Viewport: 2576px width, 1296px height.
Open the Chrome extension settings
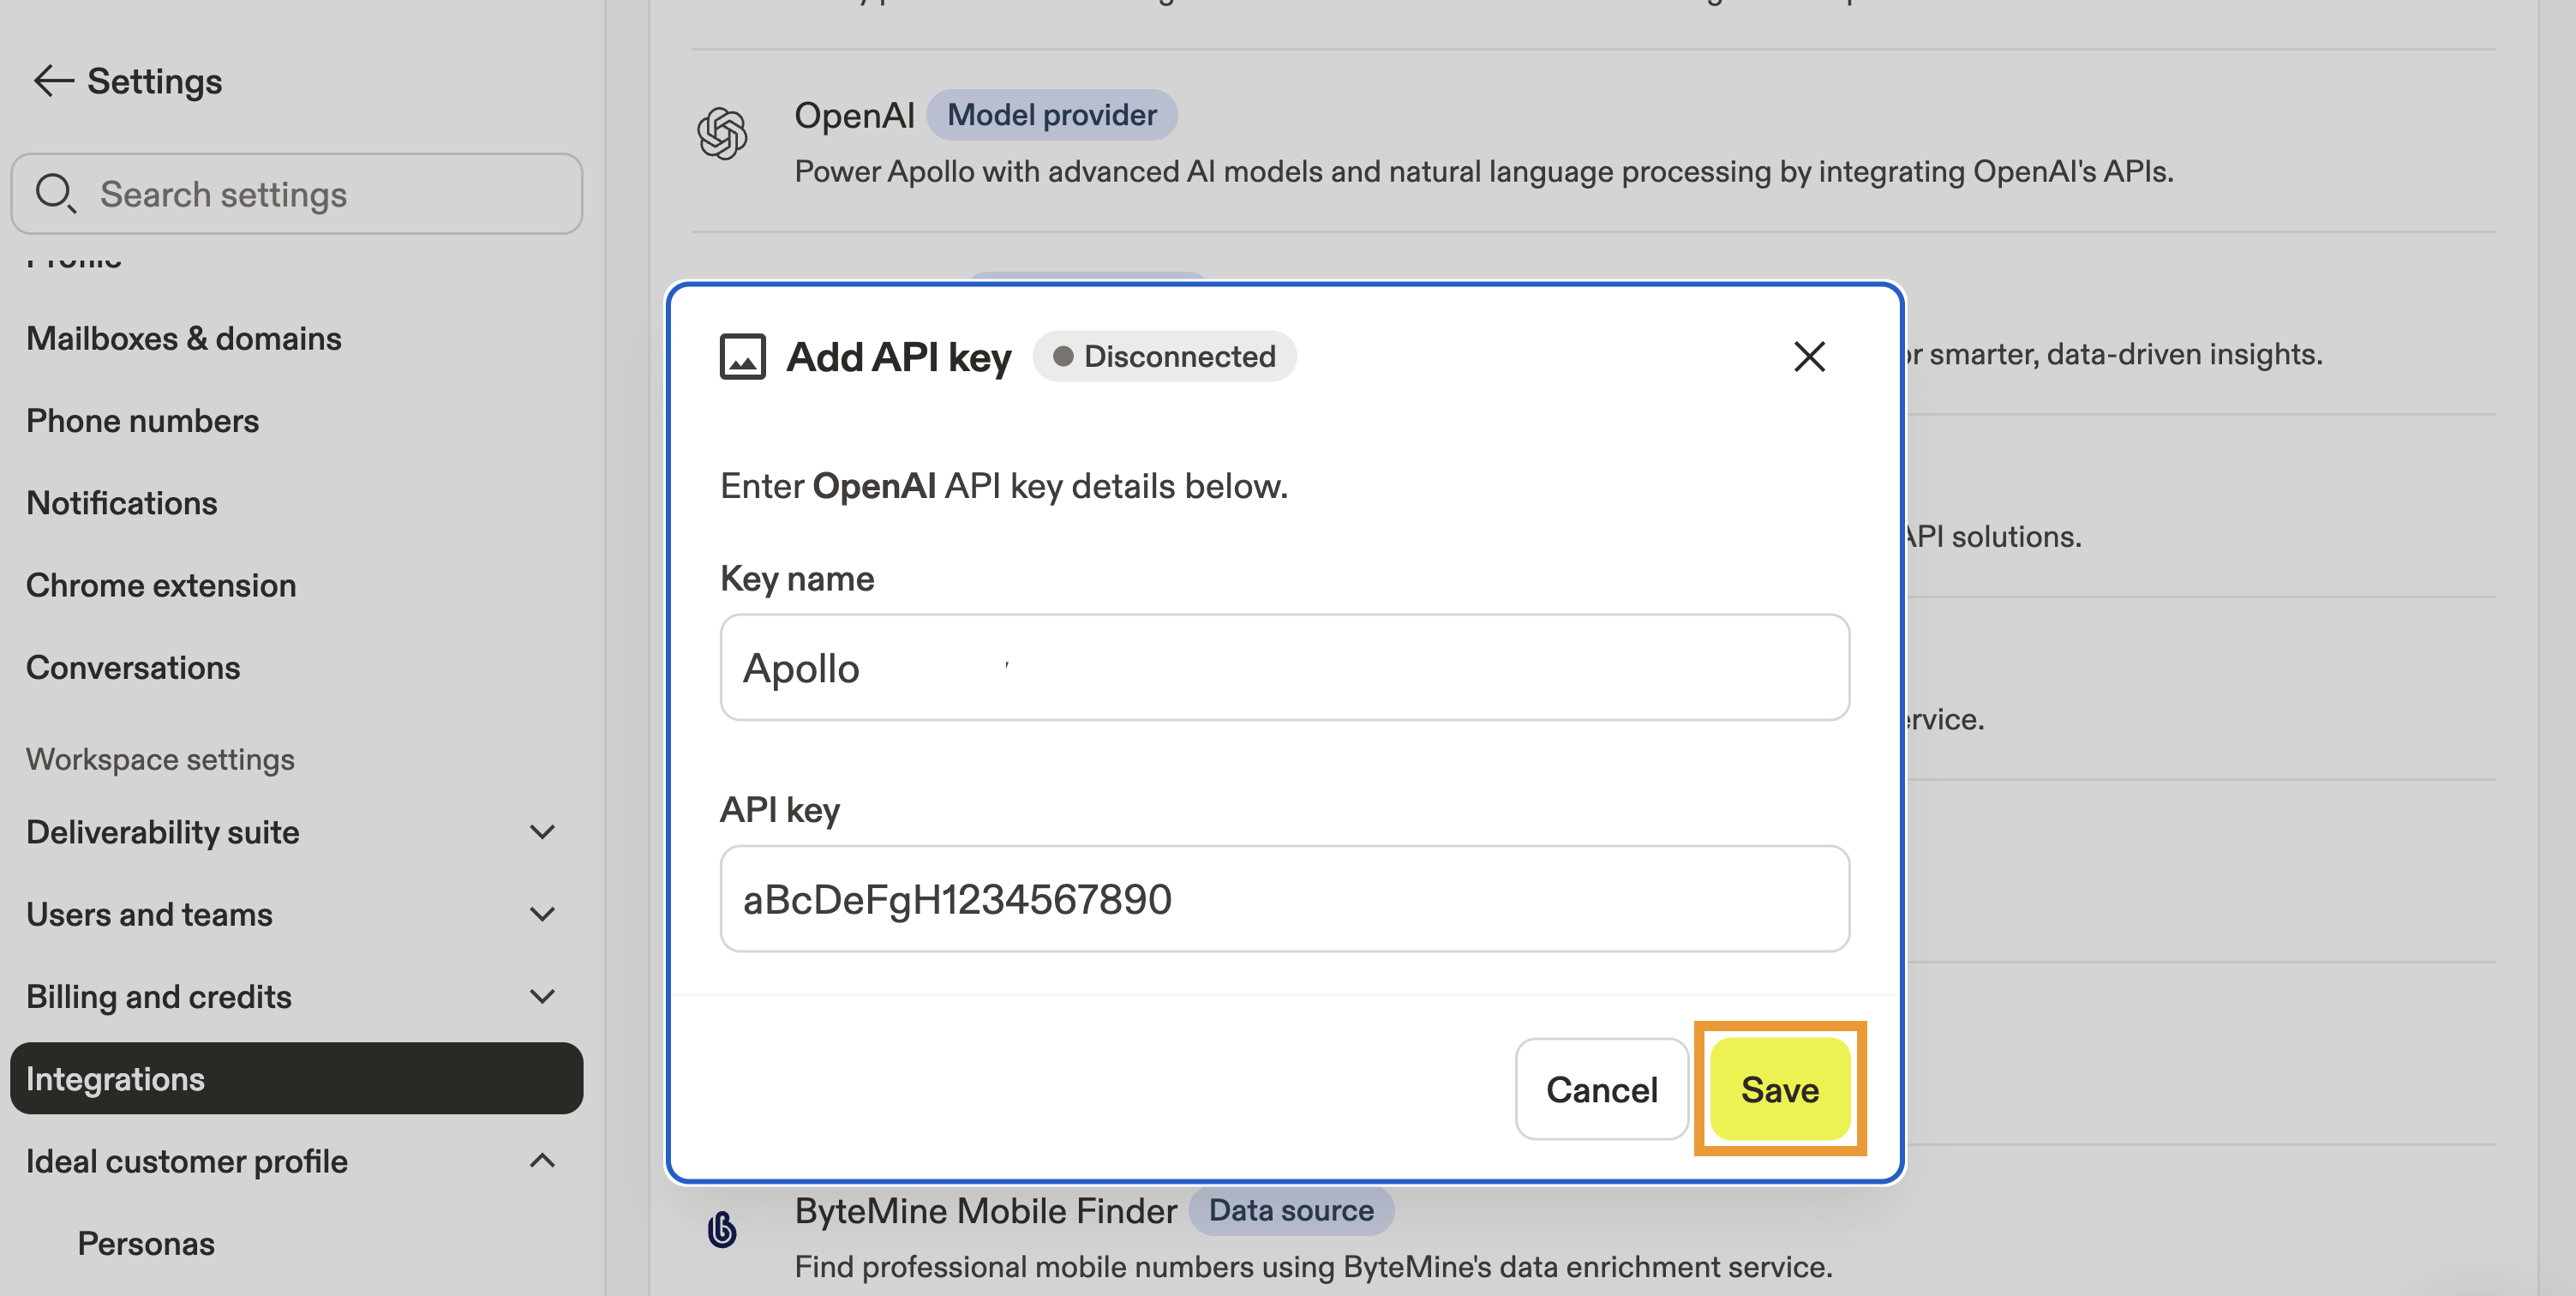[161, 585]
